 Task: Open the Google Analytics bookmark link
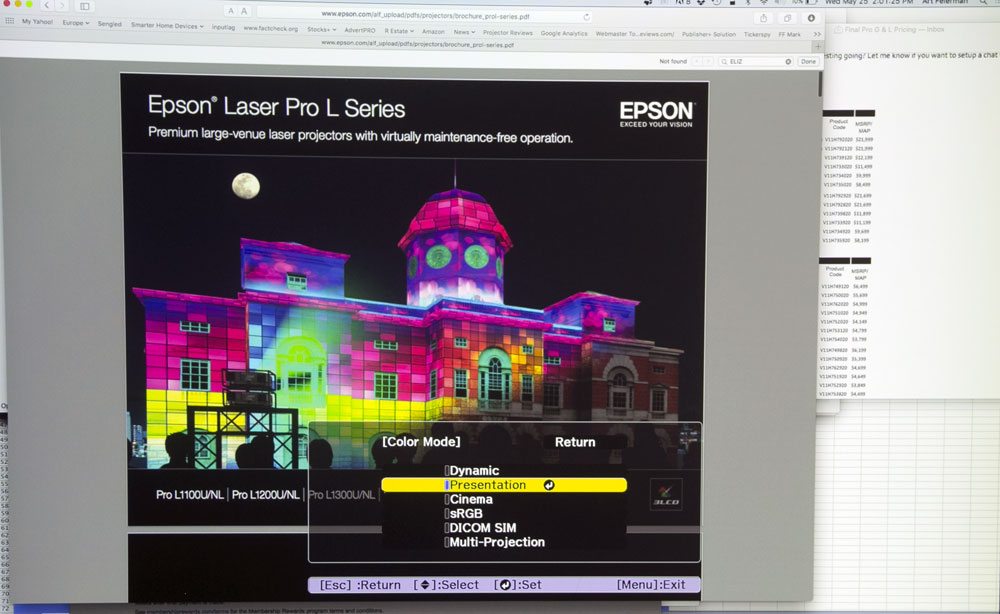[564, 33]
